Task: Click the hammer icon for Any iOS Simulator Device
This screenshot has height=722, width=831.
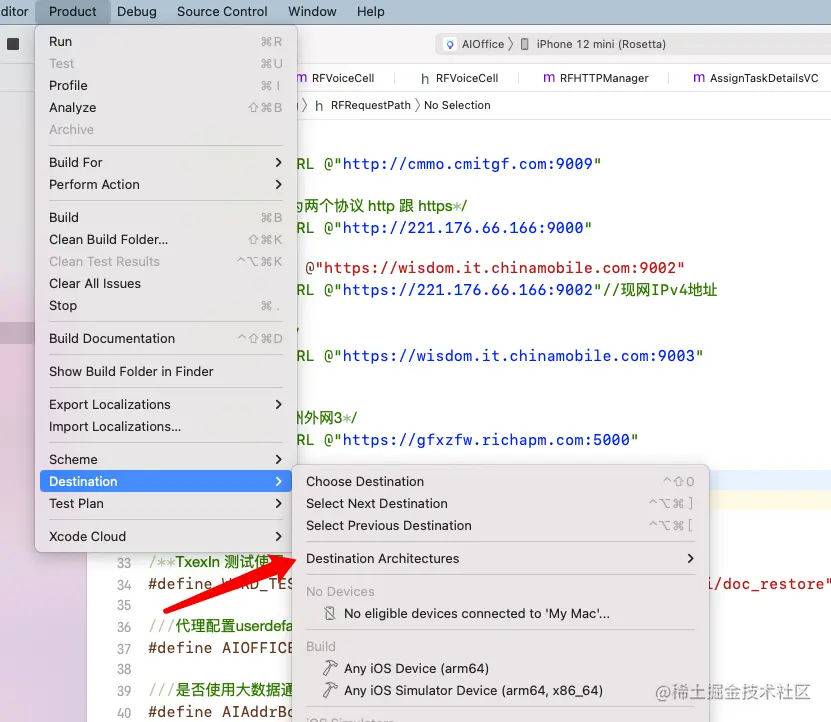Action: tap(330, 690)
